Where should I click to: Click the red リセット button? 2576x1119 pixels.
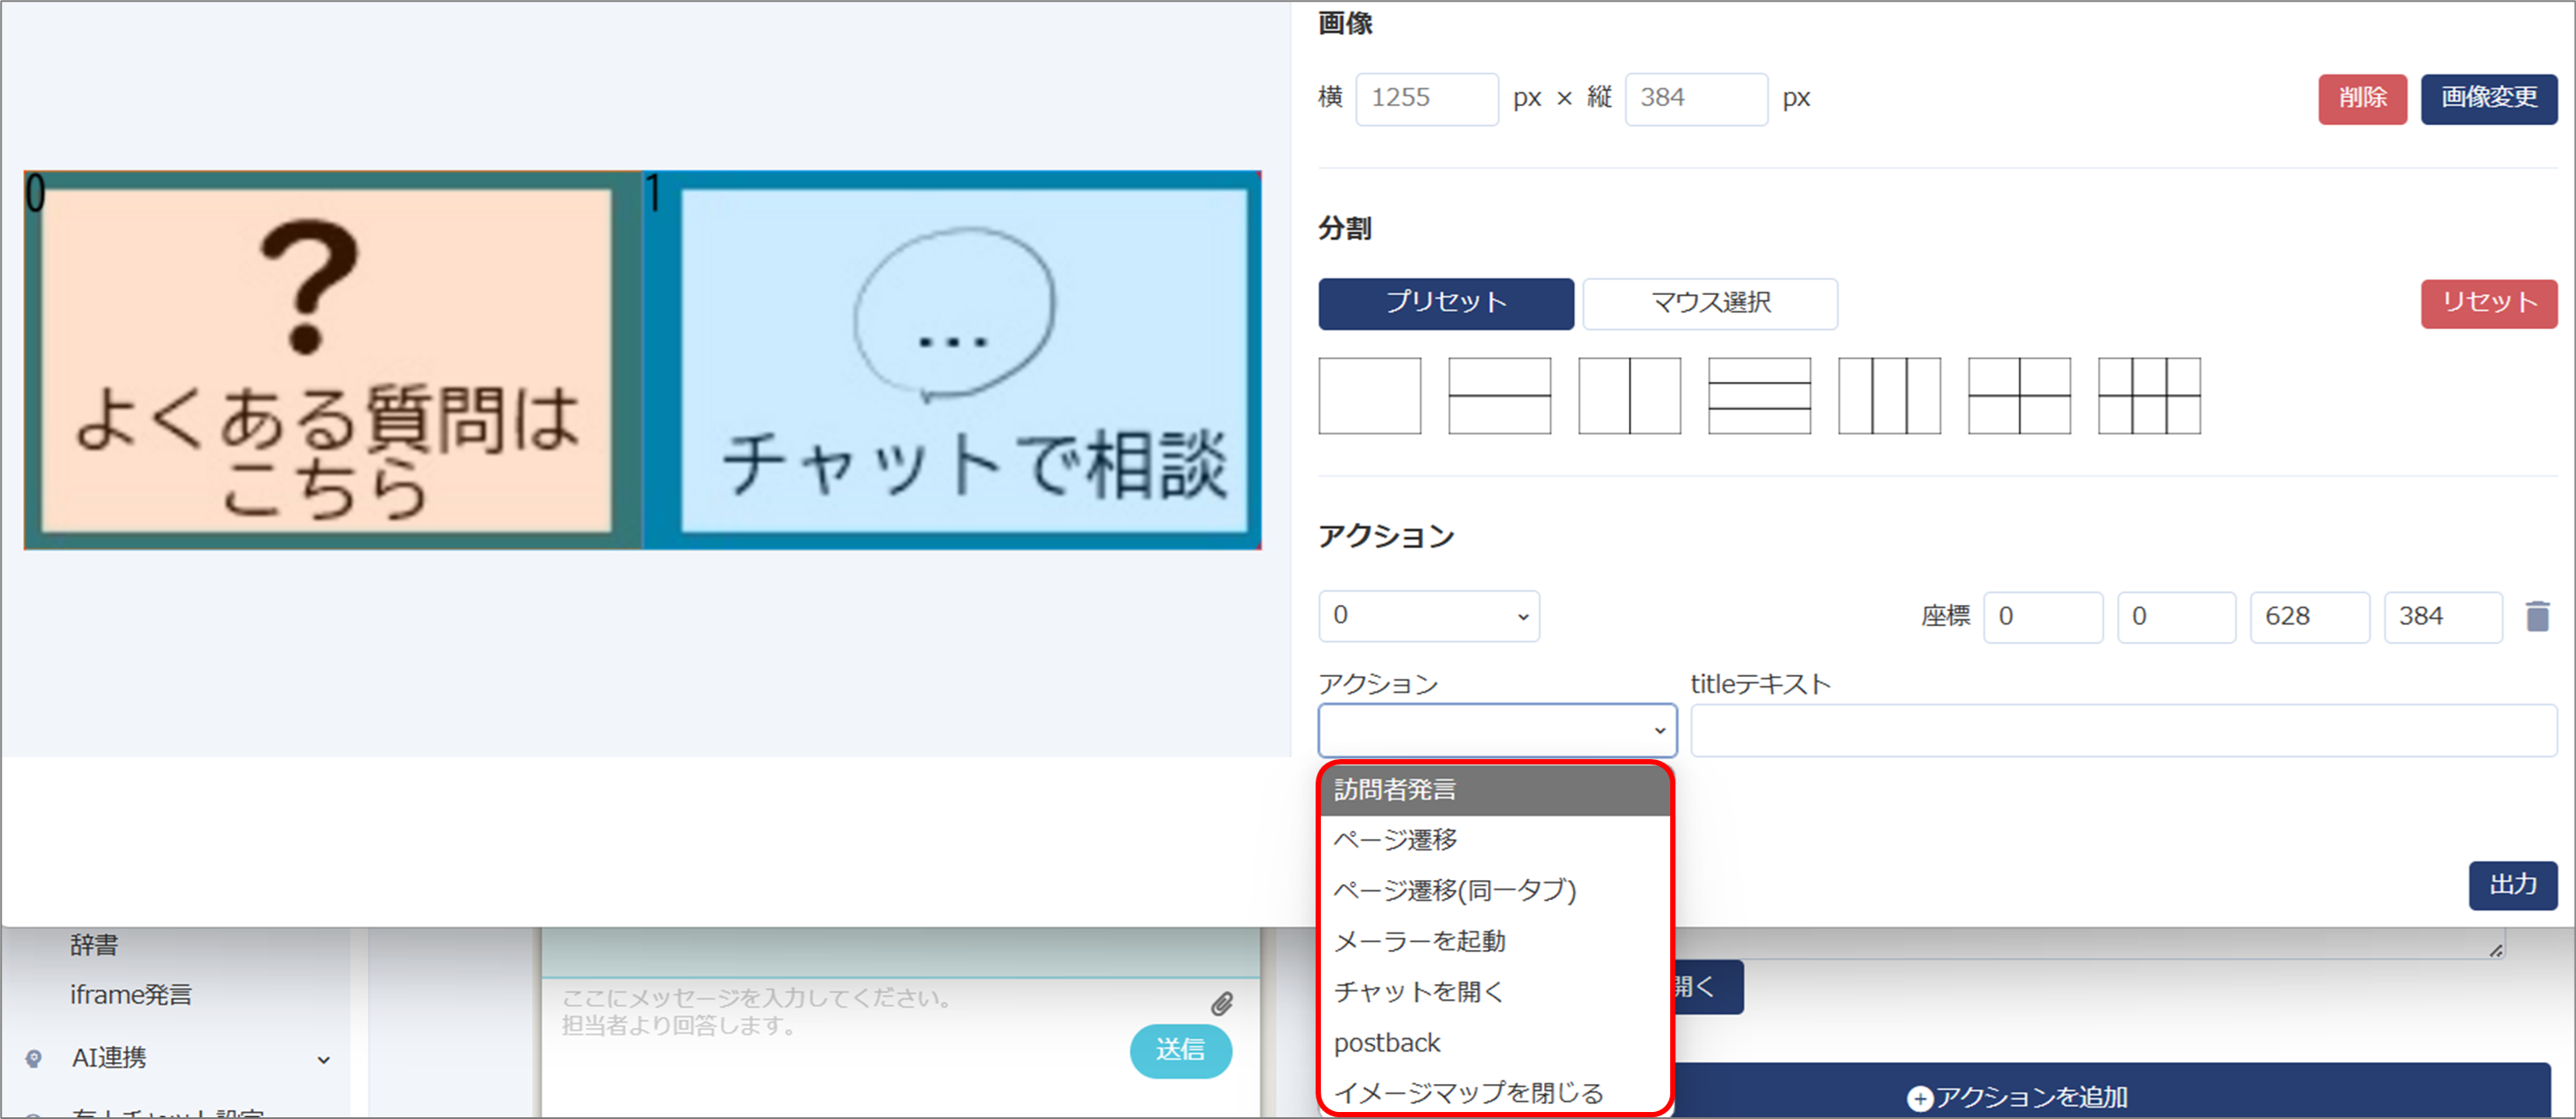pyautogui.click(x=2489, y=303)
